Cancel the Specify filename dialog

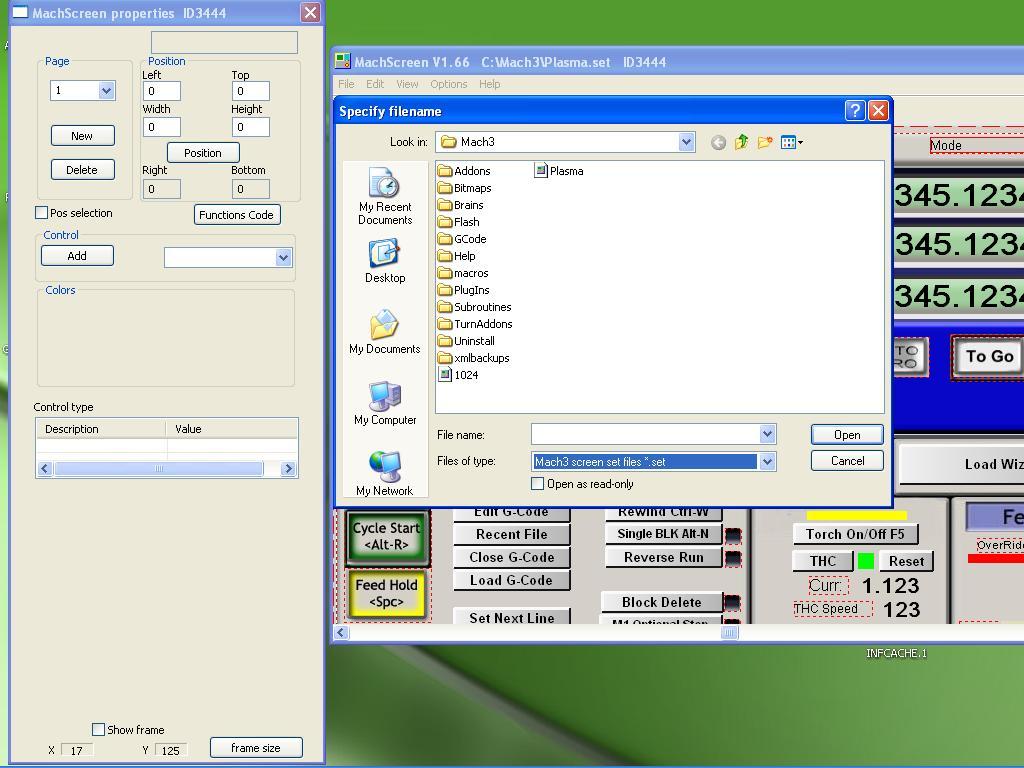(x=847, y=460)
